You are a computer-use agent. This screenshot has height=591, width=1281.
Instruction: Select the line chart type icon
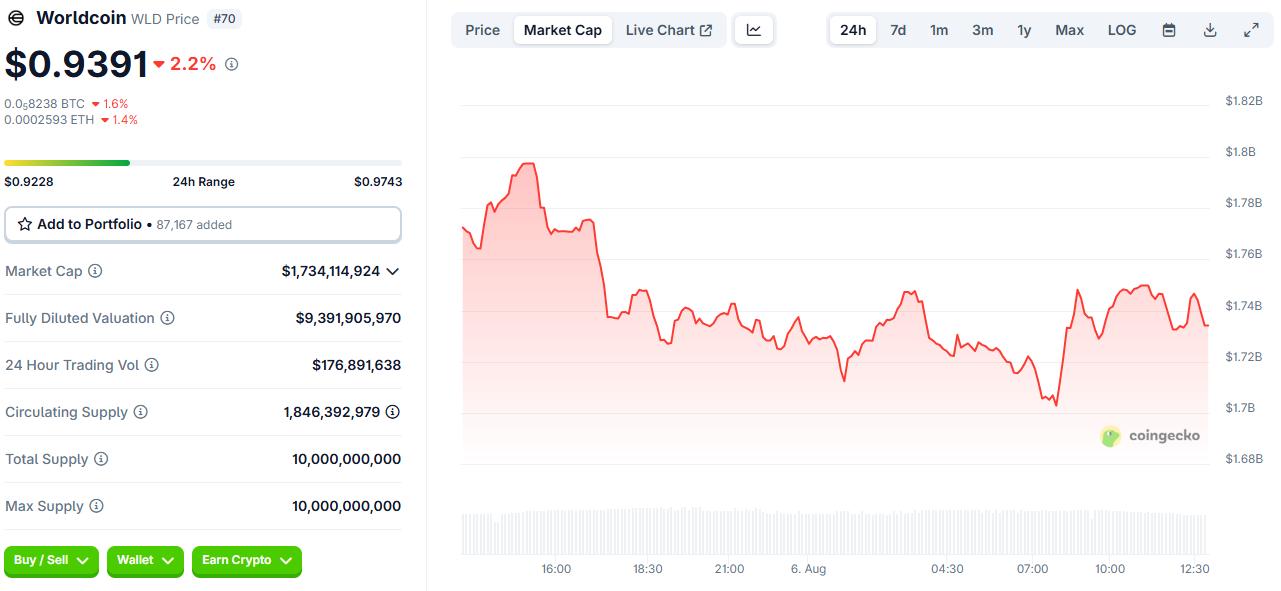pos(755,30)
